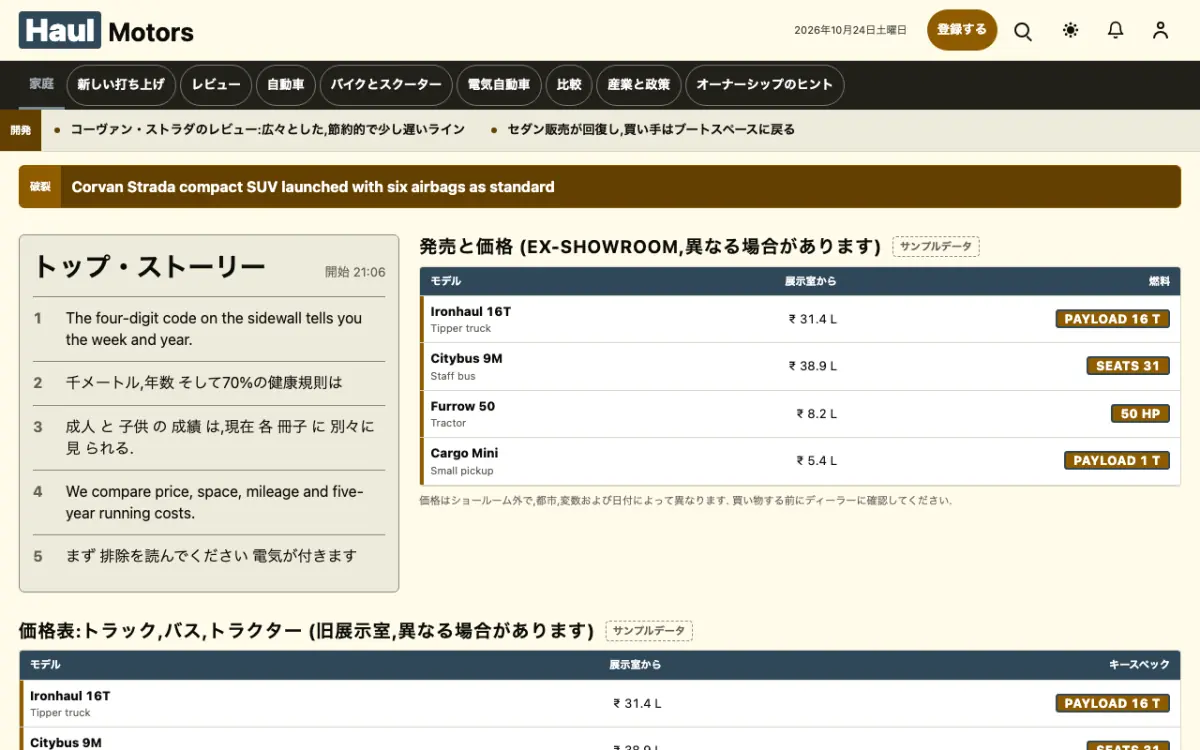Click the ₹ 8.2 L price
The width and height of the screenshot is (1200, 750).
point(817,414)
